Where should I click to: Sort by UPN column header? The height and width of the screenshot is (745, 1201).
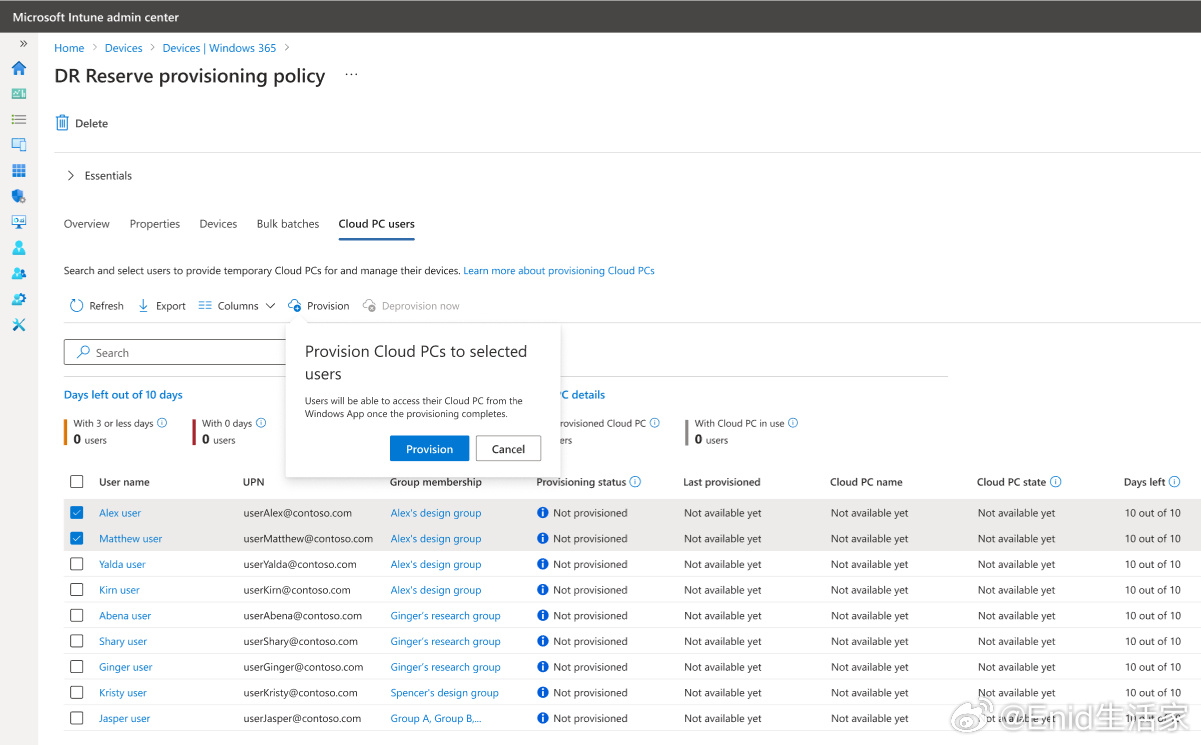[254, 482]
